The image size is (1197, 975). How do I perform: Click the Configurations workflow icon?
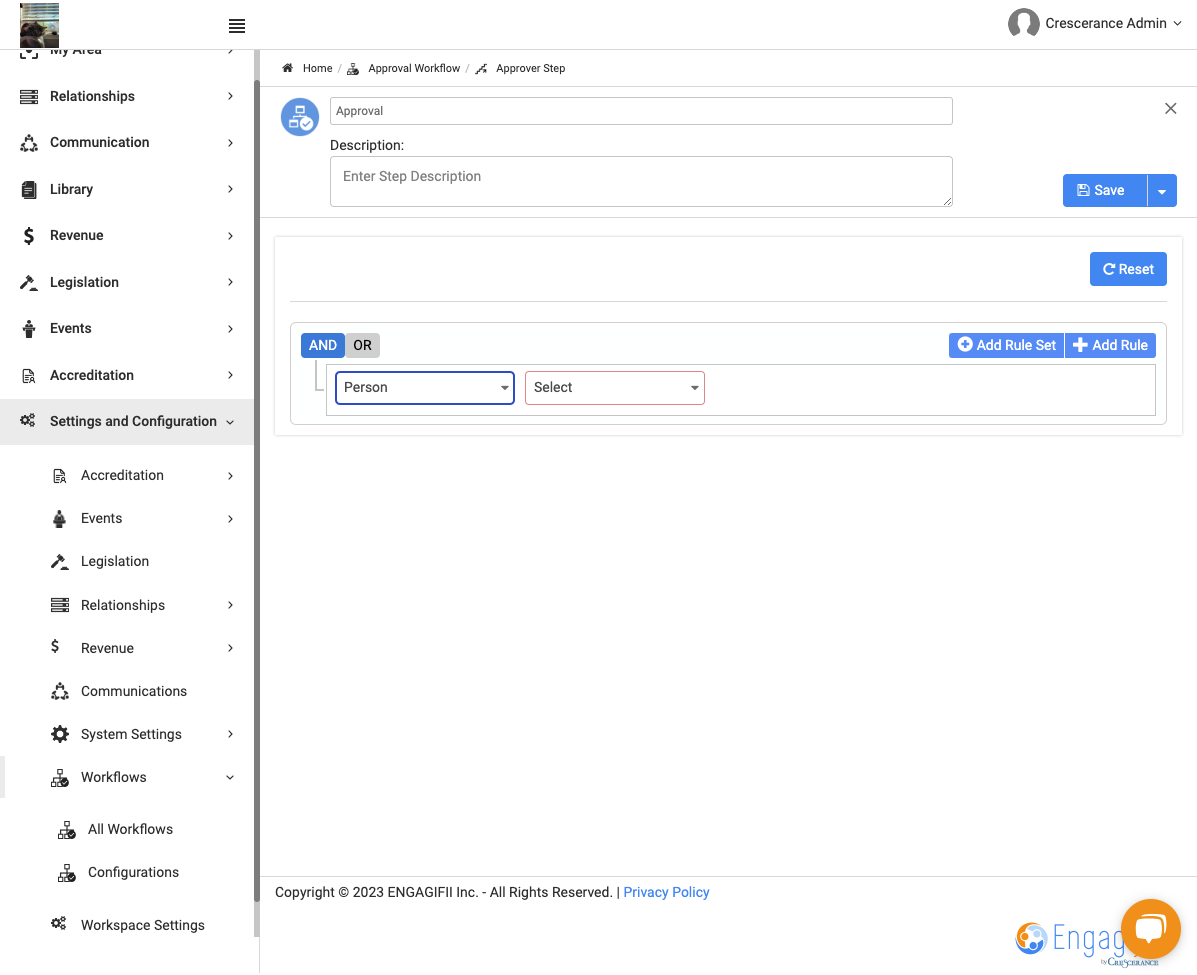tap(66, 874)
